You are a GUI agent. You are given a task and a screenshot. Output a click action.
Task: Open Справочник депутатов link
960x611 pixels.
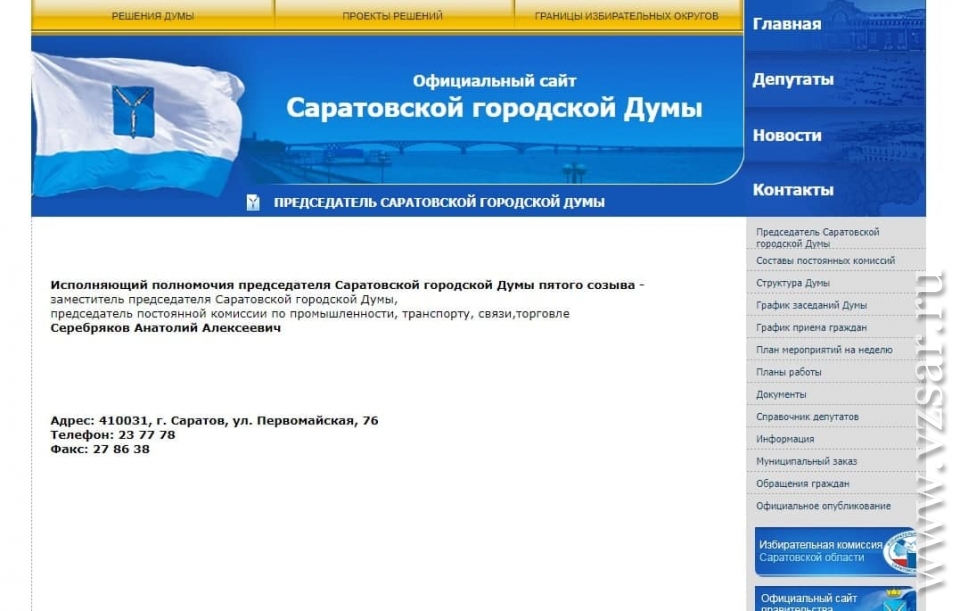(x=808, y=416)
